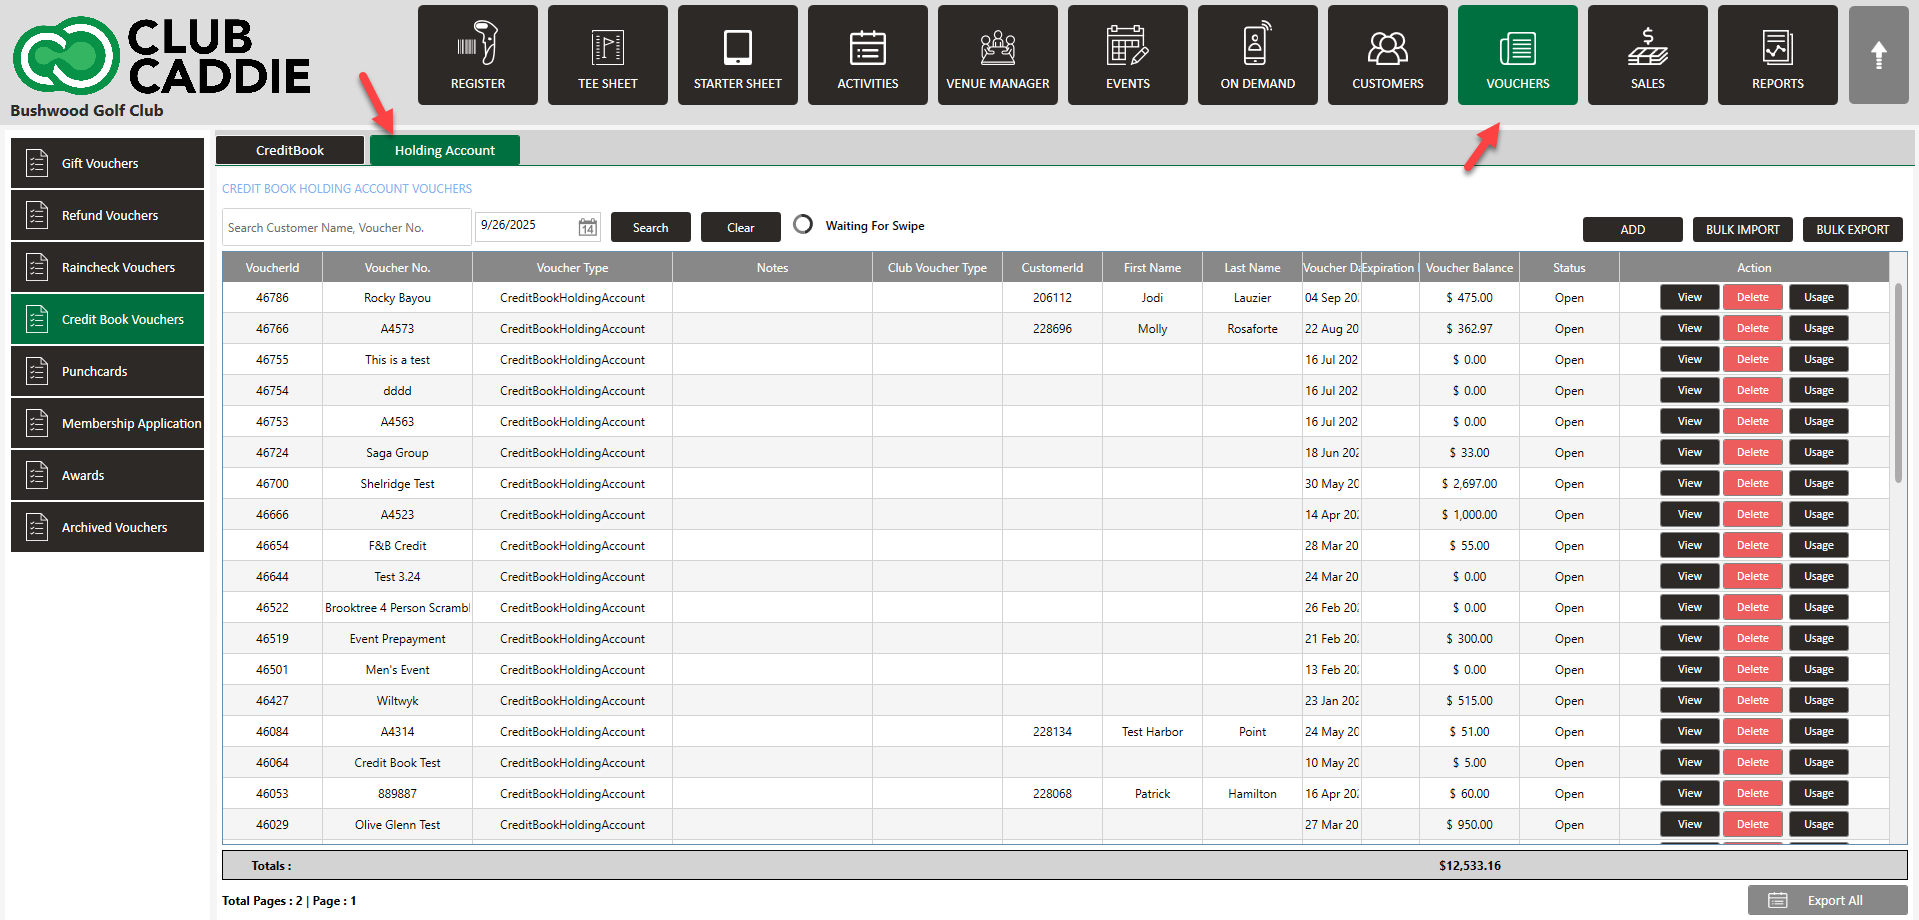Enable the Waiting For Swipe radio button

coord(803,225)
